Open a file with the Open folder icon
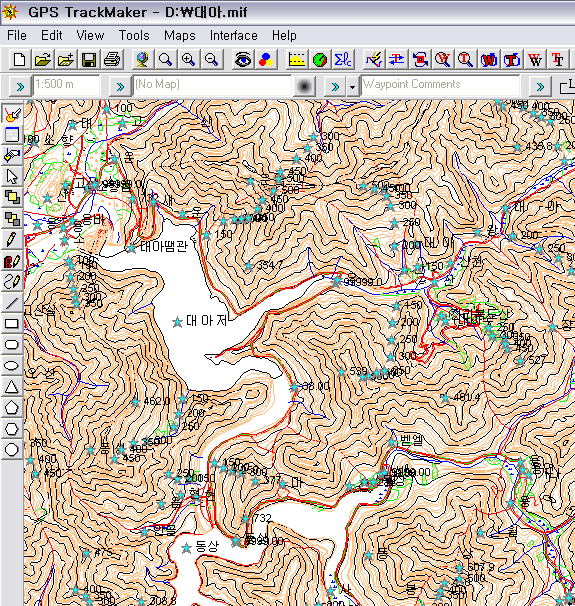The height and width of the screenshot is (606, 575). point(43,60)
